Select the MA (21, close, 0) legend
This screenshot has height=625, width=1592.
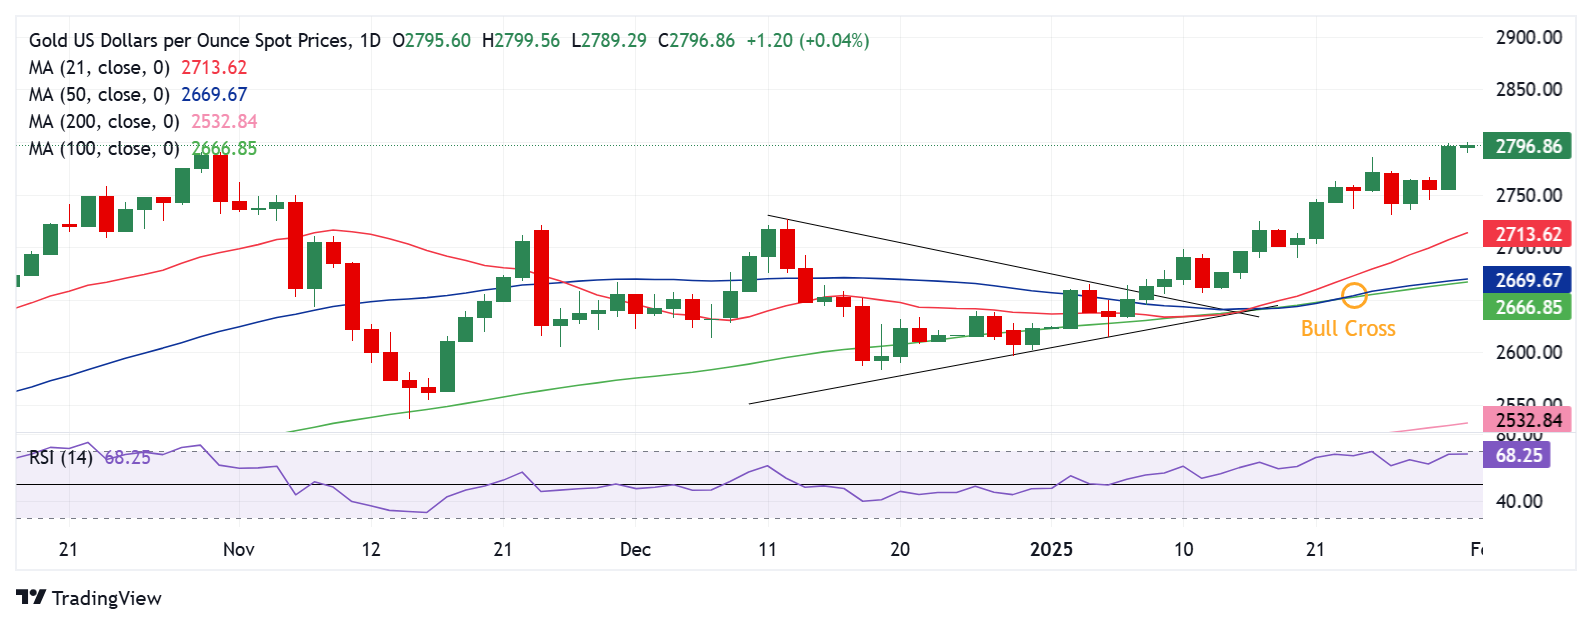pos(100,68)
